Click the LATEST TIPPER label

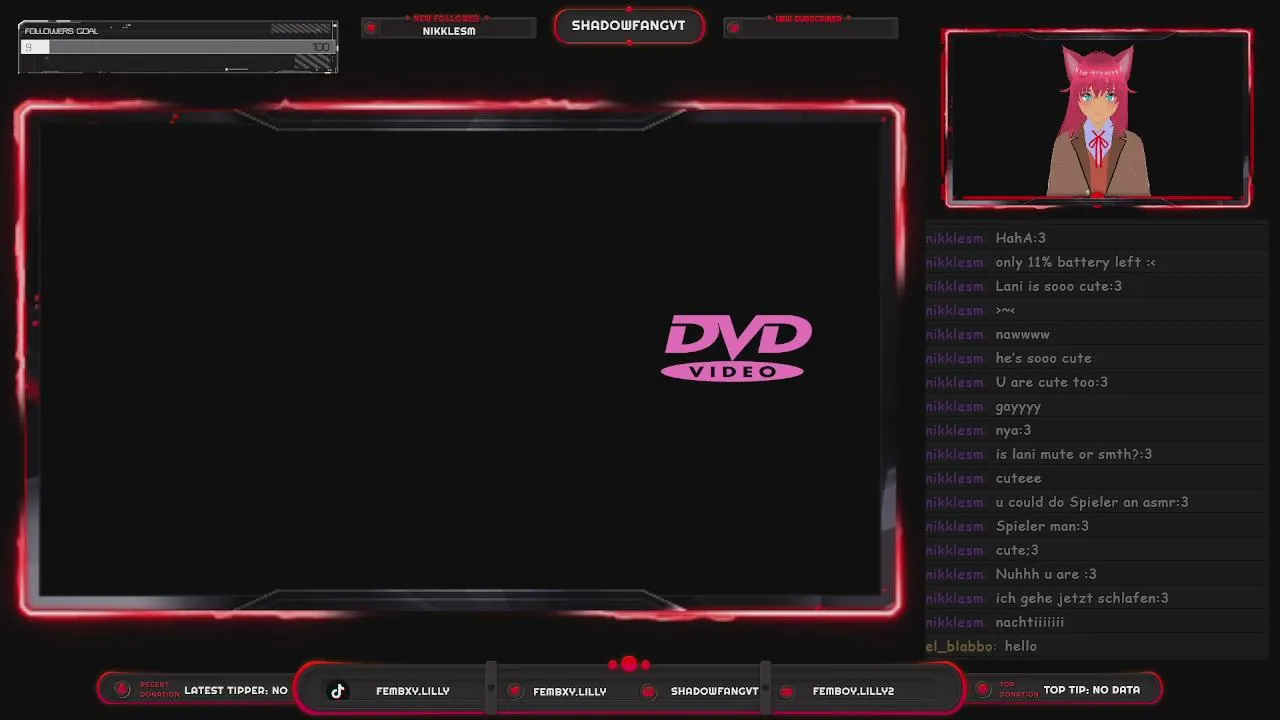coord(236,690)
